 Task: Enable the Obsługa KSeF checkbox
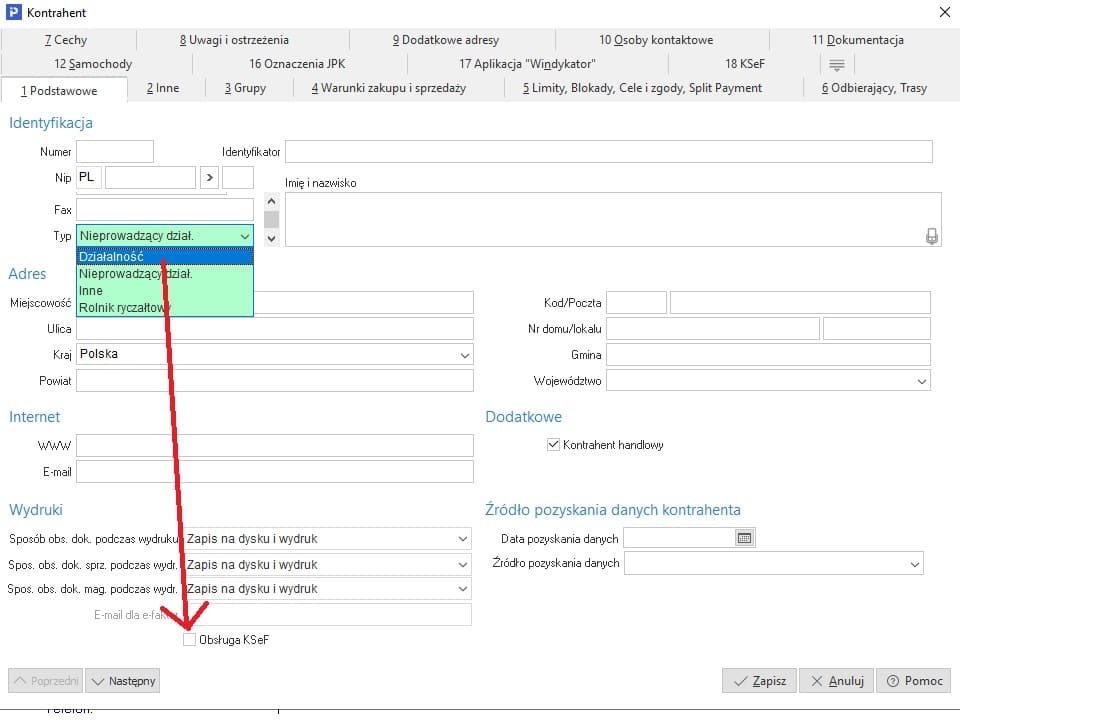click(190, 640)
